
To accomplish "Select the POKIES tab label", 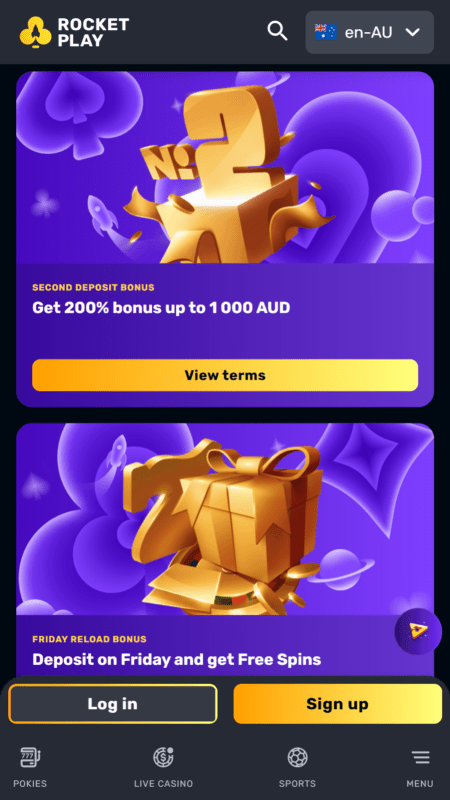I will coord(30,783).
